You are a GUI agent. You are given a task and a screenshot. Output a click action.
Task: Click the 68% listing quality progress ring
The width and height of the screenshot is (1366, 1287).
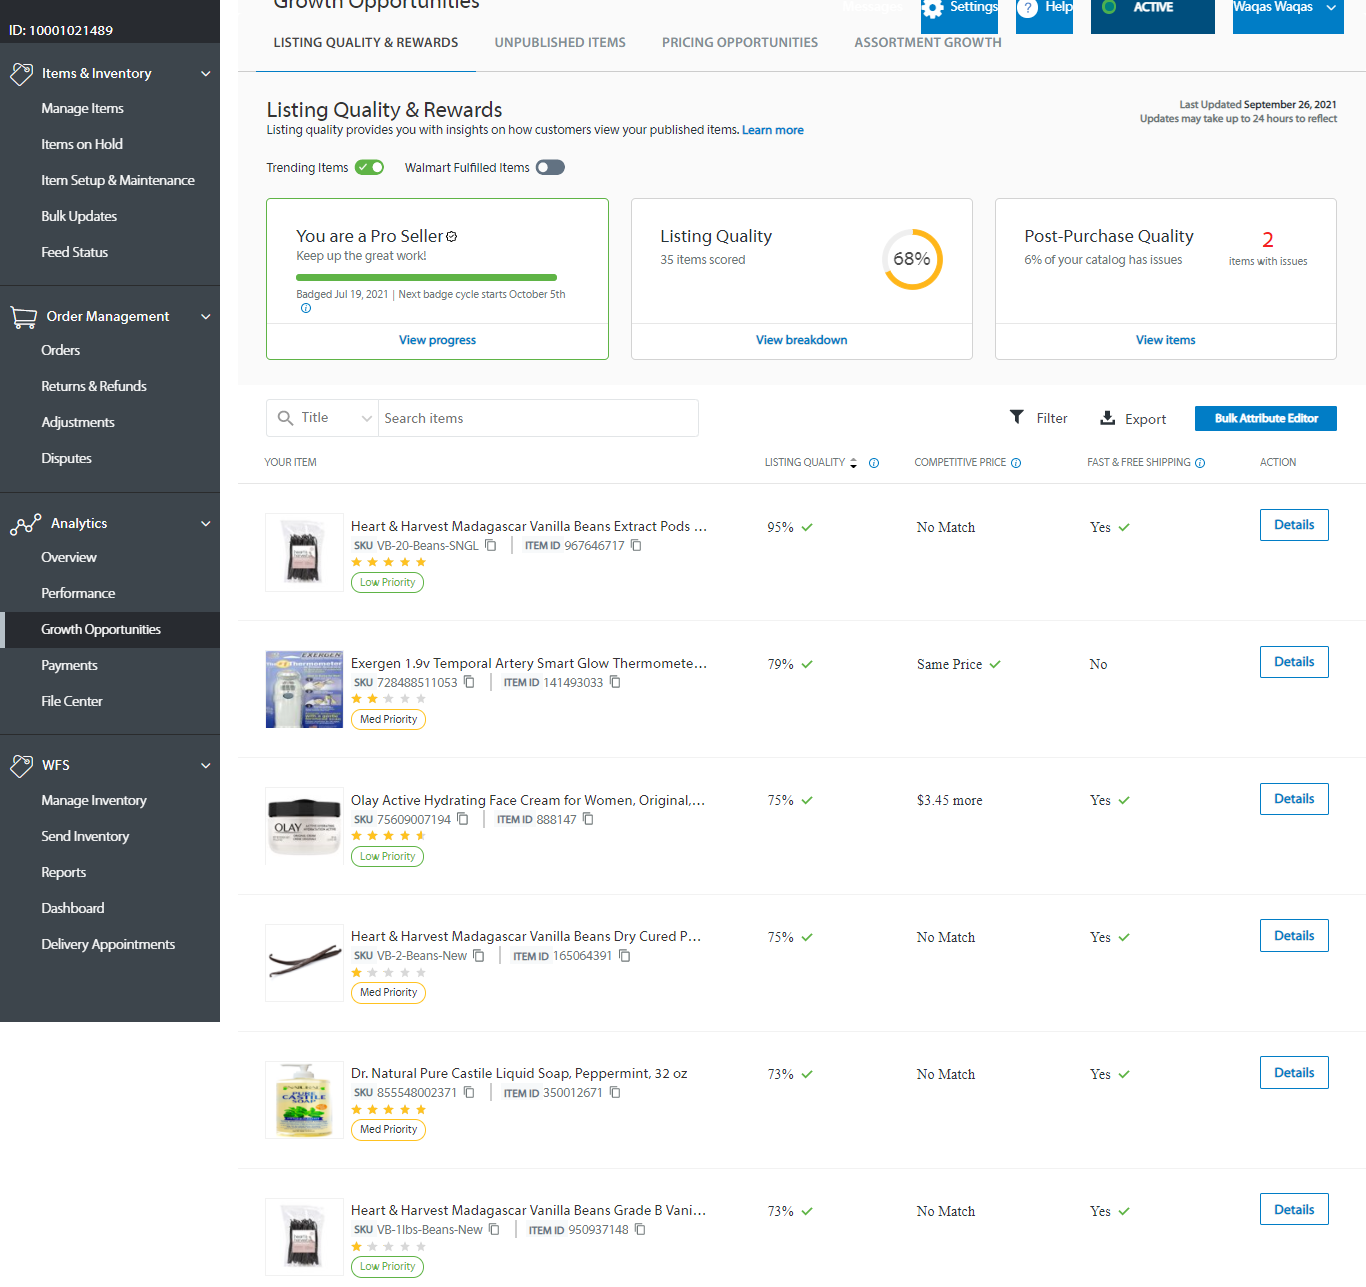(912, 260)
